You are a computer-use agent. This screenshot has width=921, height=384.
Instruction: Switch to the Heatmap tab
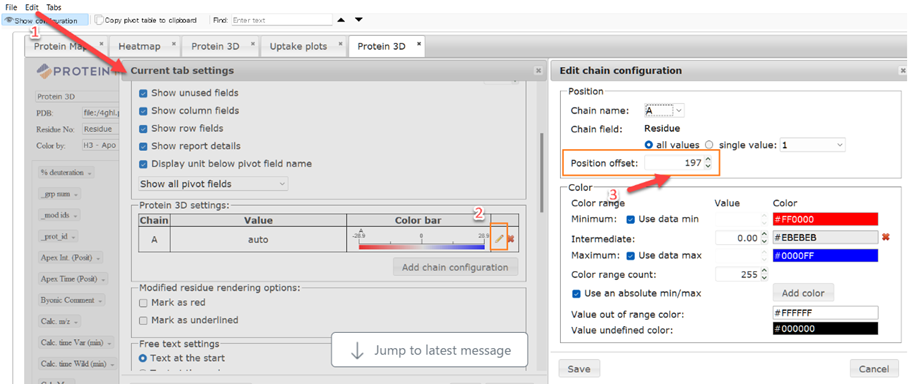pos(139,46)
